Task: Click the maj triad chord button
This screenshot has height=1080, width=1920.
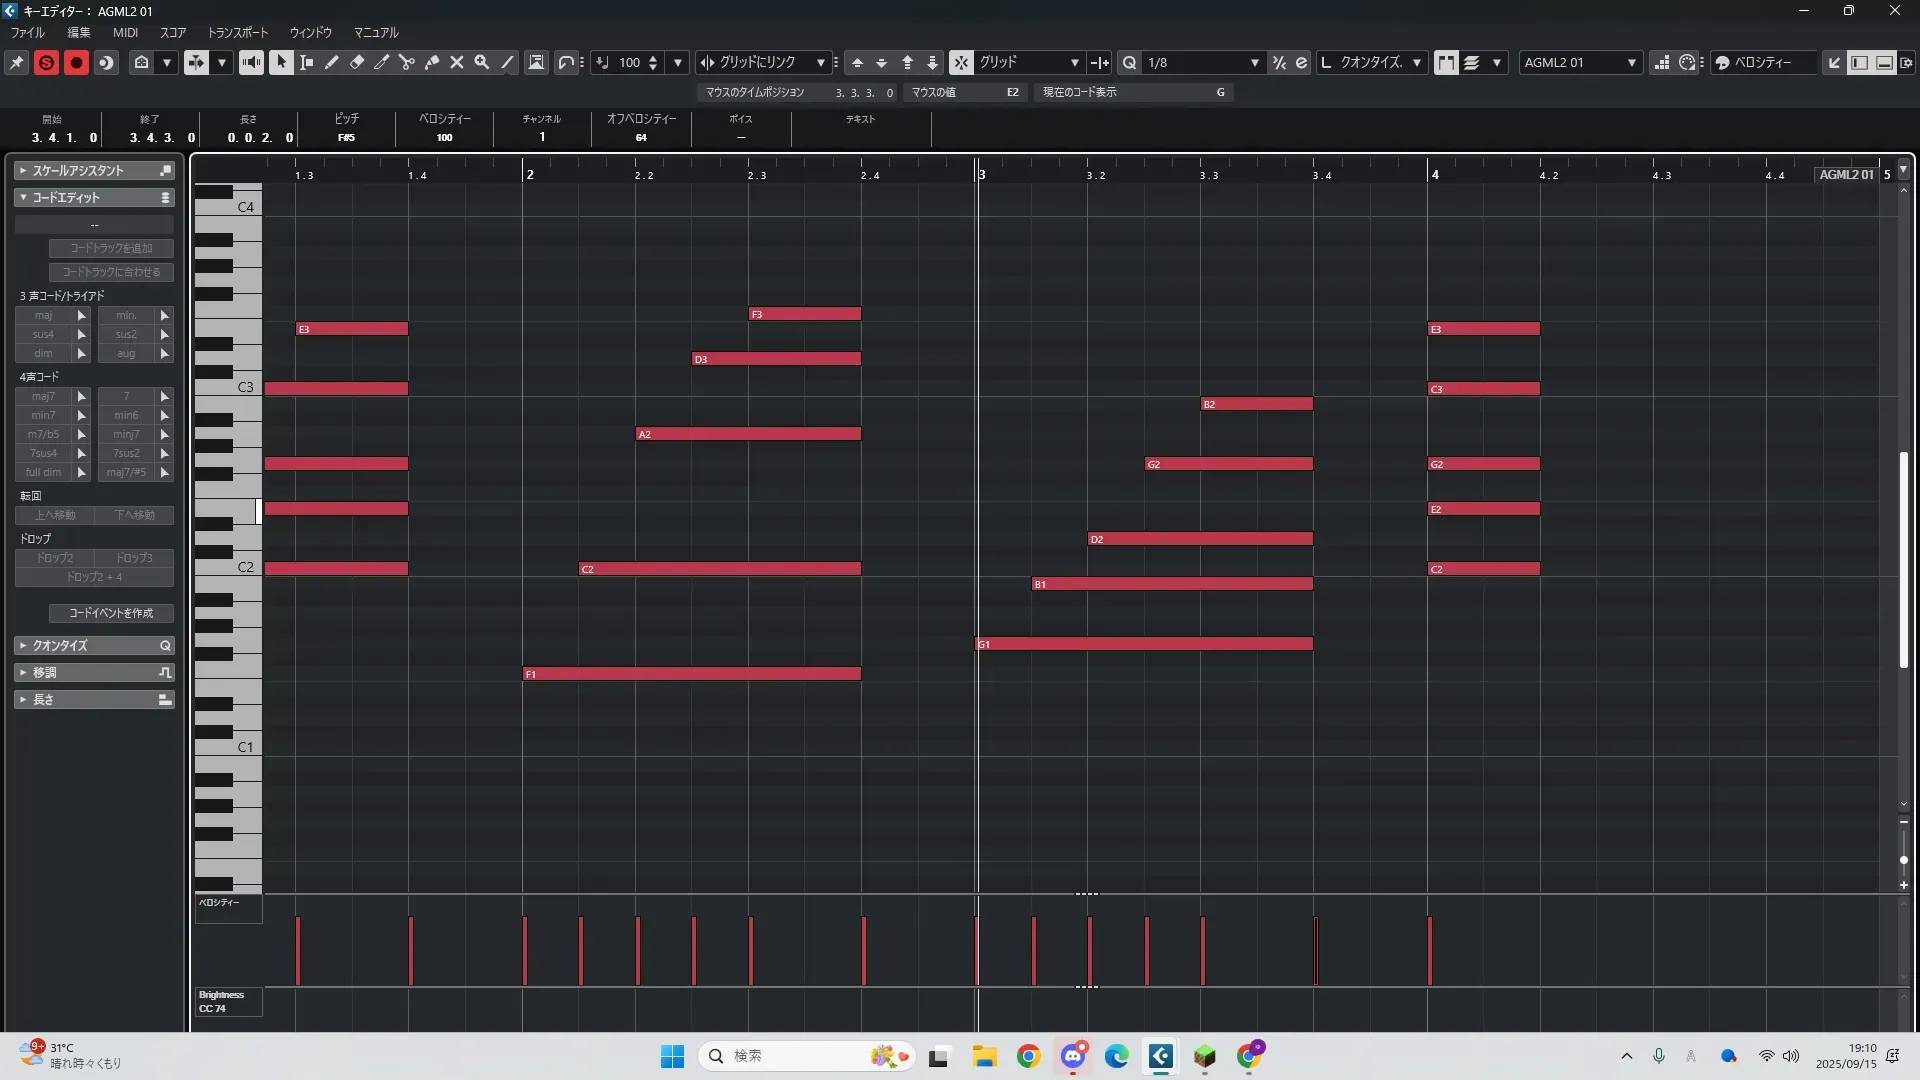Action: 43,315
